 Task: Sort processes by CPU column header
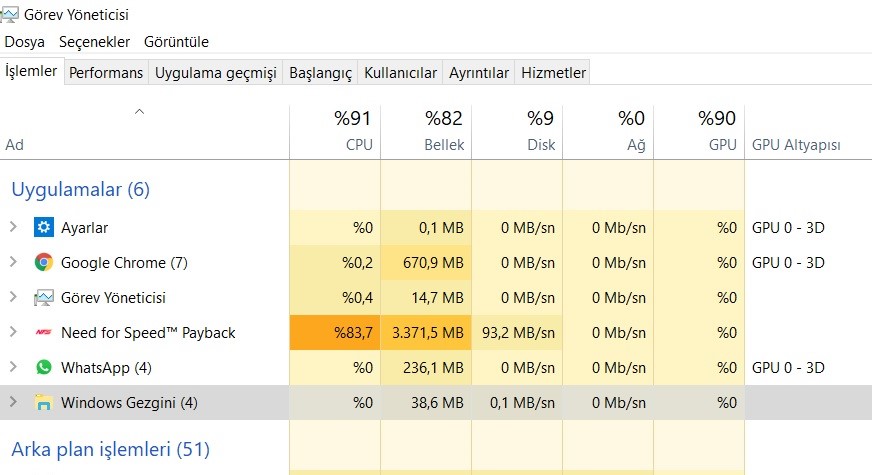coord(335,131)
